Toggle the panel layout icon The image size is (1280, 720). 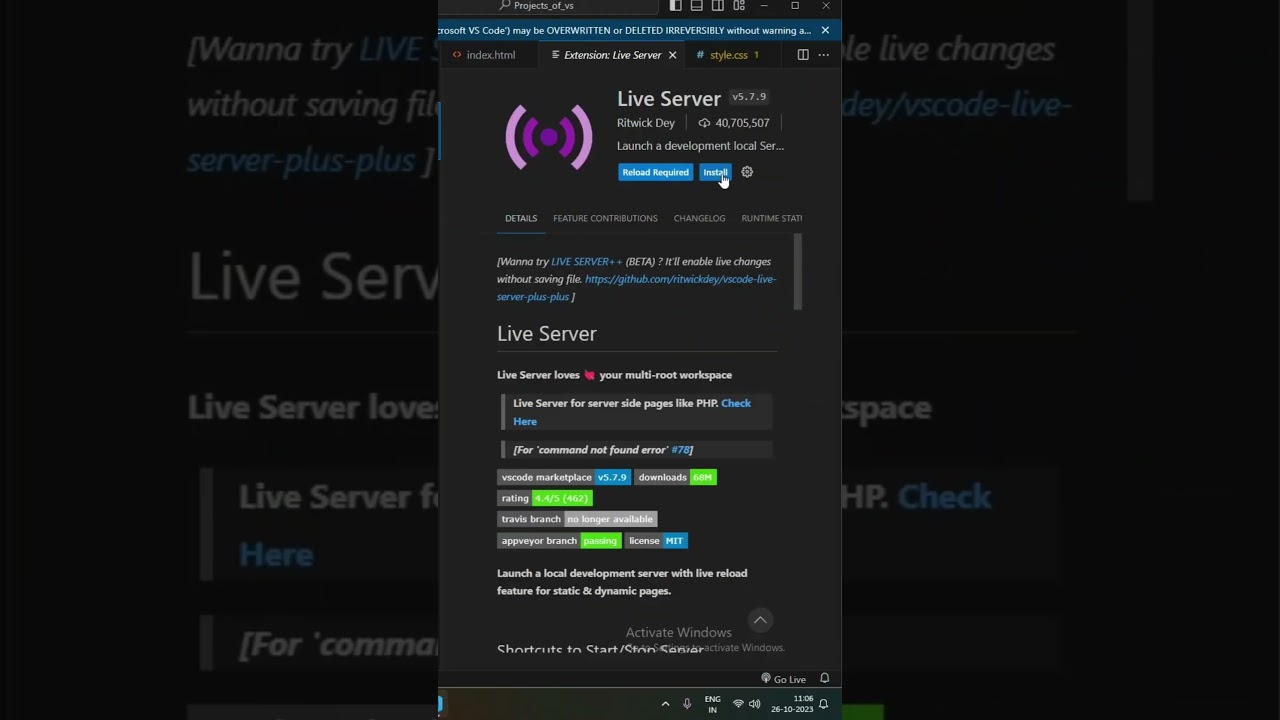[x=697, y=6]
